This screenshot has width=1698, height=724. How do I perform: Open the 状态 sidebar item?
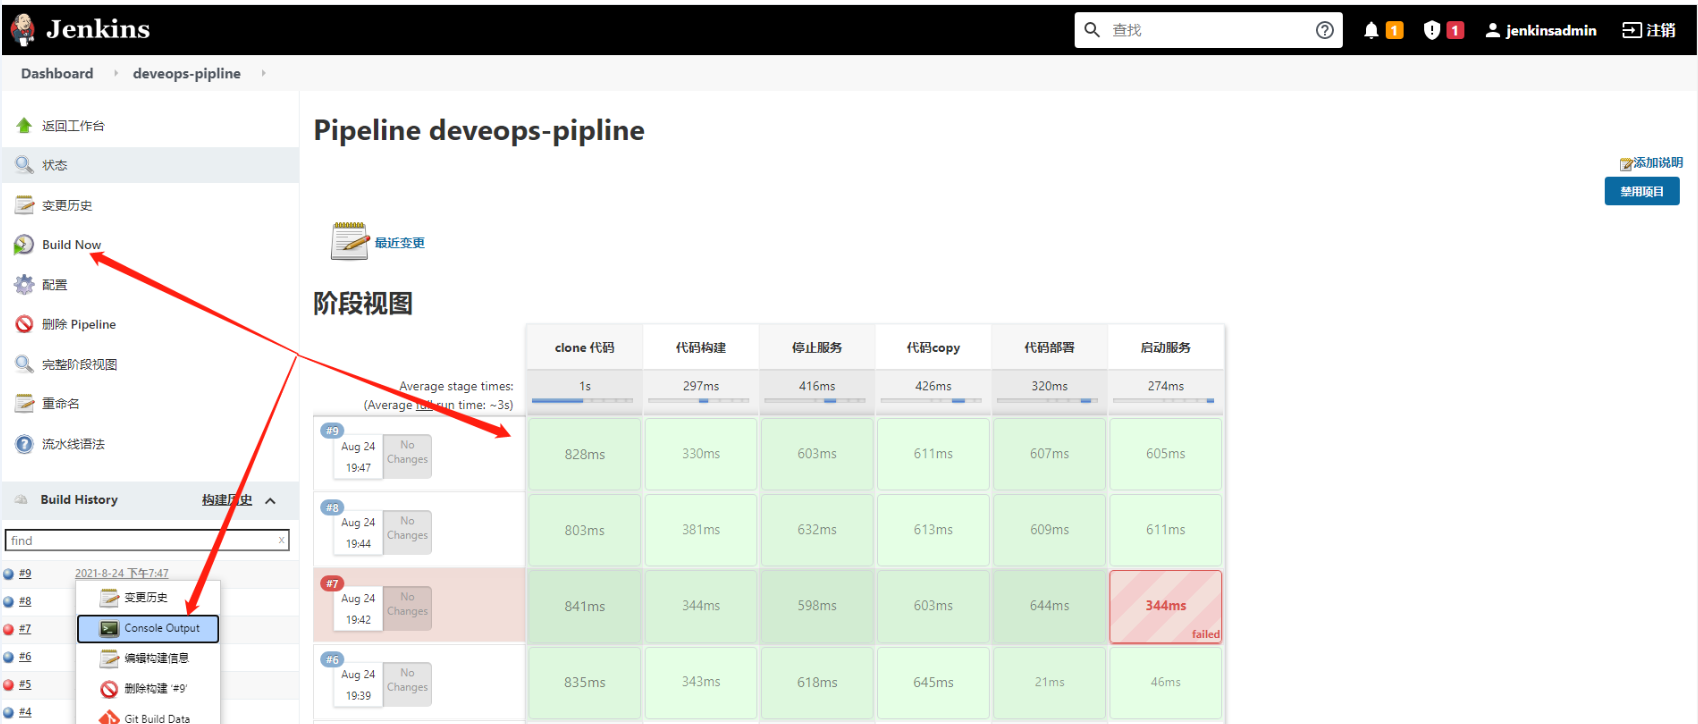150,165
